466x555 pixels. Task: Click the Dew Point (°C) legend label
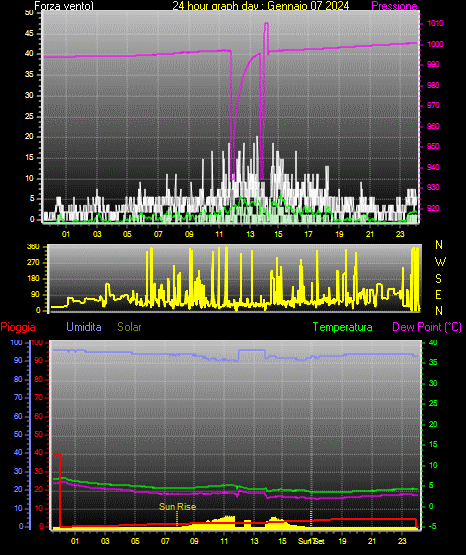point(427,327)
